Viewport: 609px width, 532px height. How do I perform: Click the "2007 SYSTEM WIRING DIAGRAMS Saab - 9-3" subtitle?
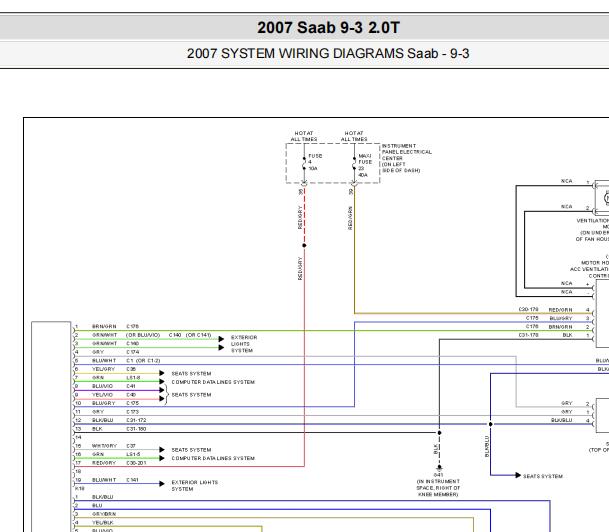pos(328,54)
